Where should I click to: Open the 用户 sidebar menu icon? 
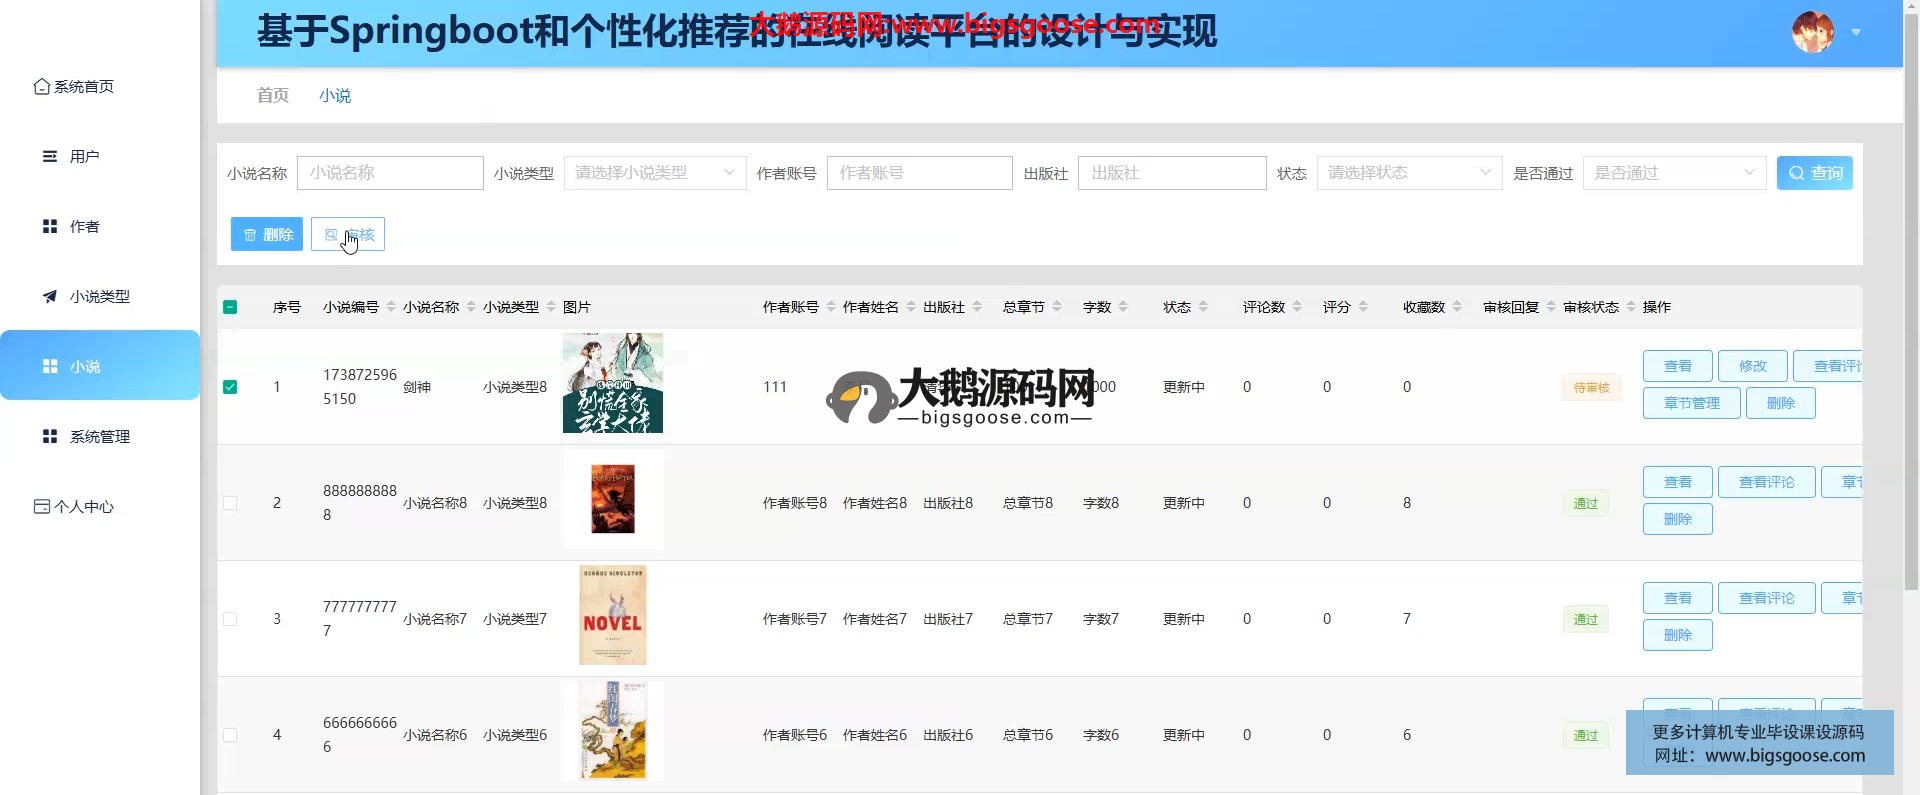click(49, 157)
